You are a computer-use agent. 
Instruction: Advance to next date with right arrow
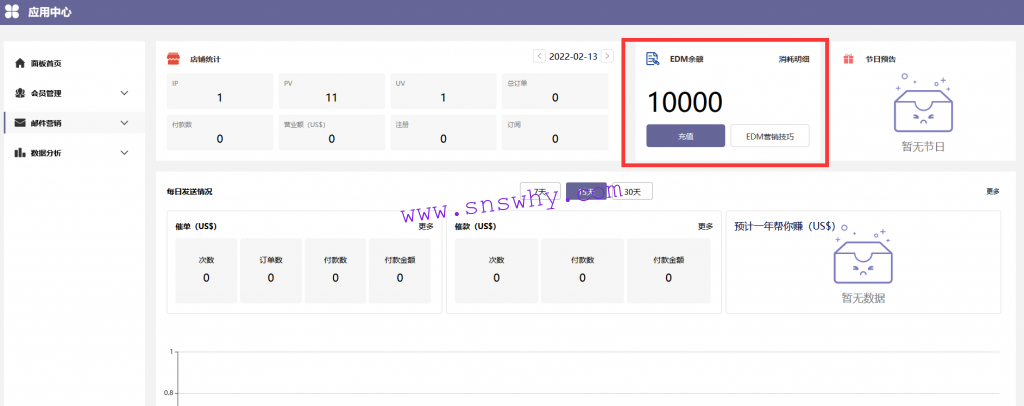607,56
